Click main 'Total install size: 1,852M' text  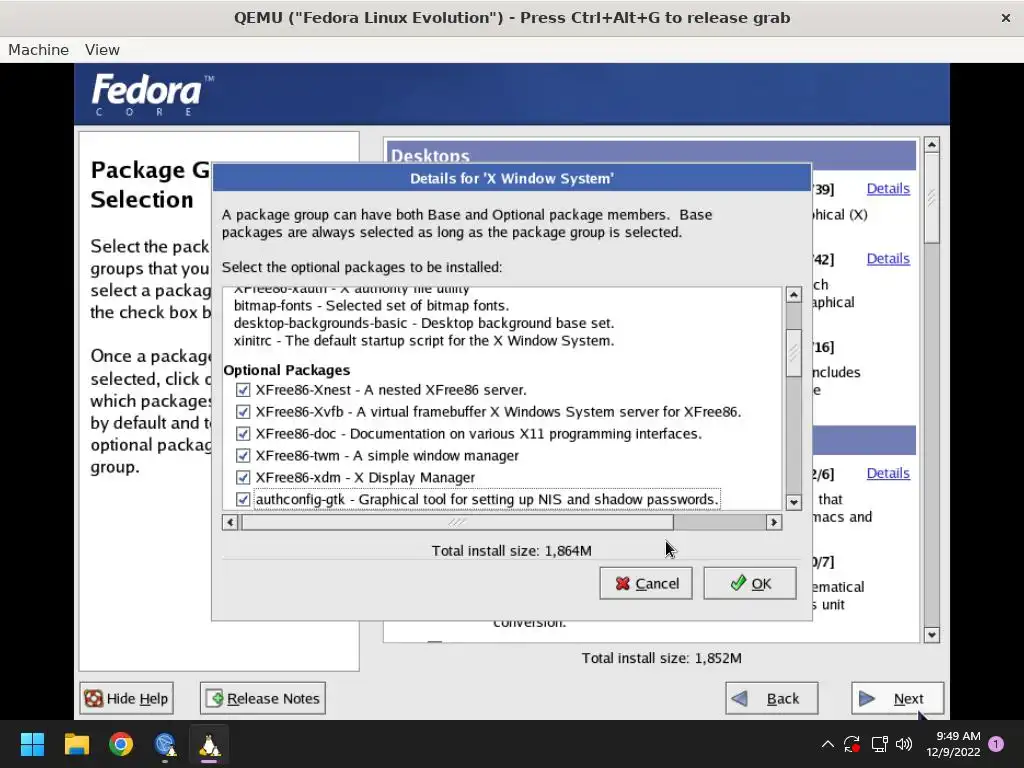pos(662,658)
